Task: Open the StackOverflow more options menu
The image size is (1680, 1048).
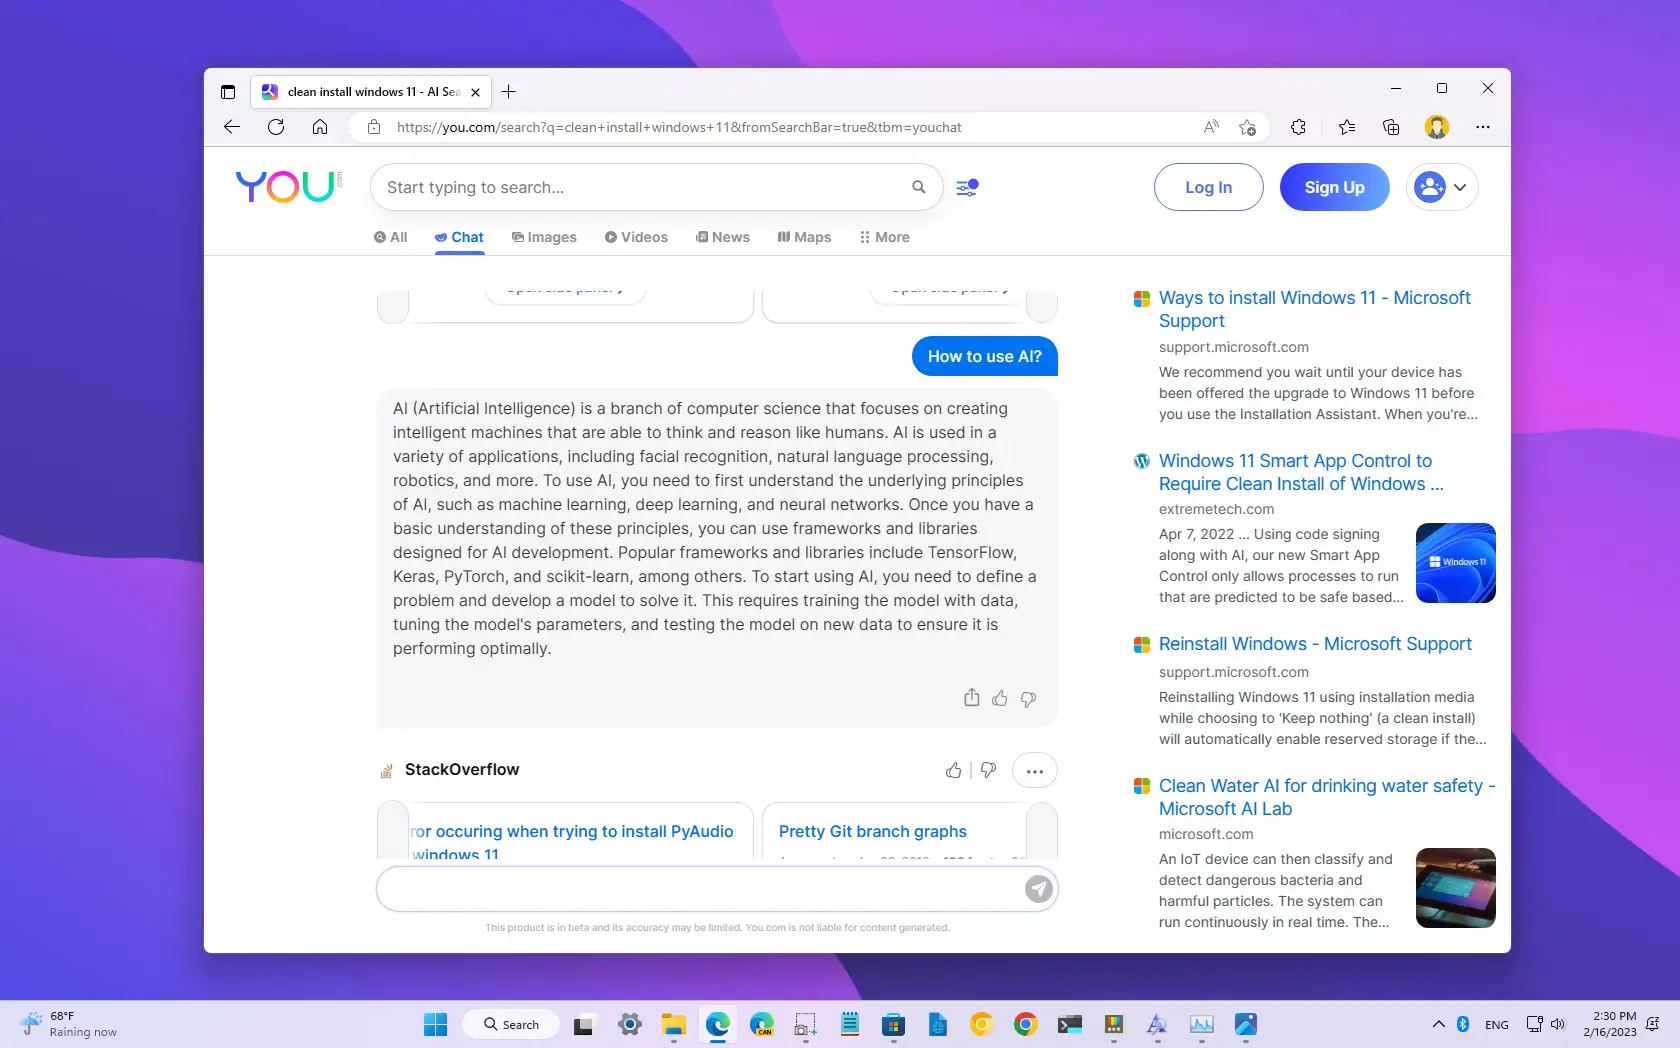Action: [1034, 771]
